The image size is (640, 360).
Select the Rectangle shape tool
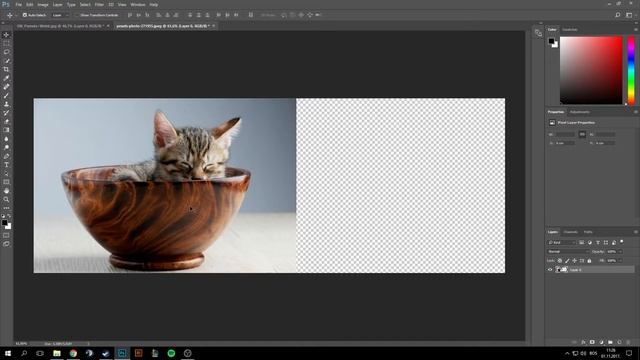pos(6,182)
